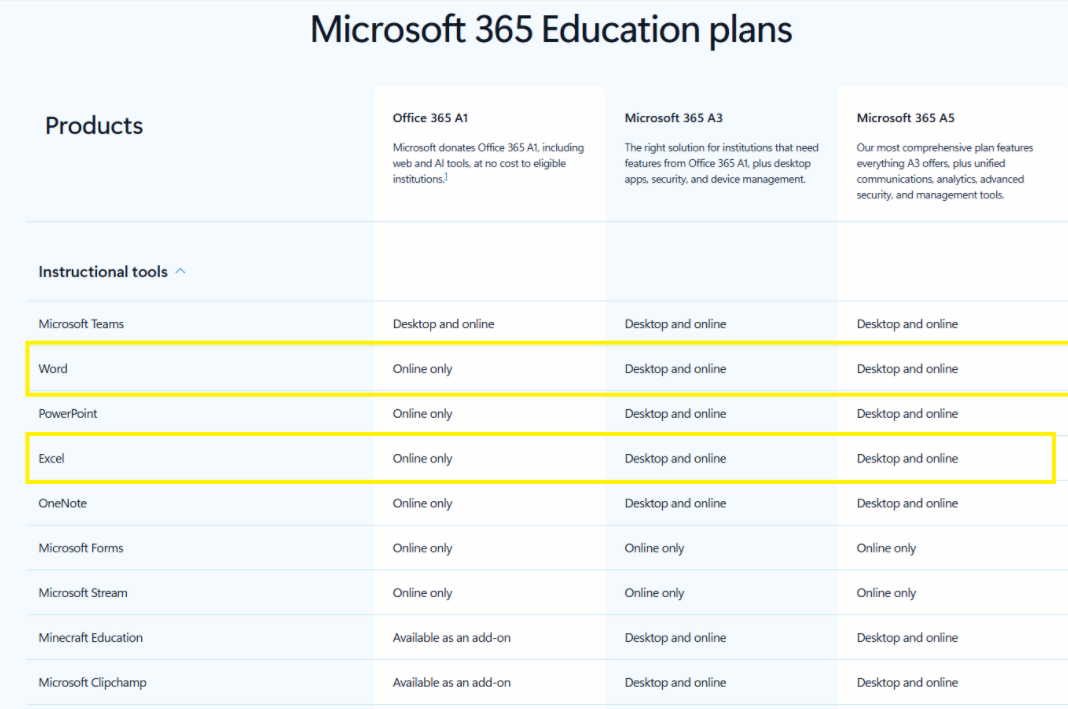Click the Microsoft 365 Education plans title
1068x709 pixels.
[551, 29]
